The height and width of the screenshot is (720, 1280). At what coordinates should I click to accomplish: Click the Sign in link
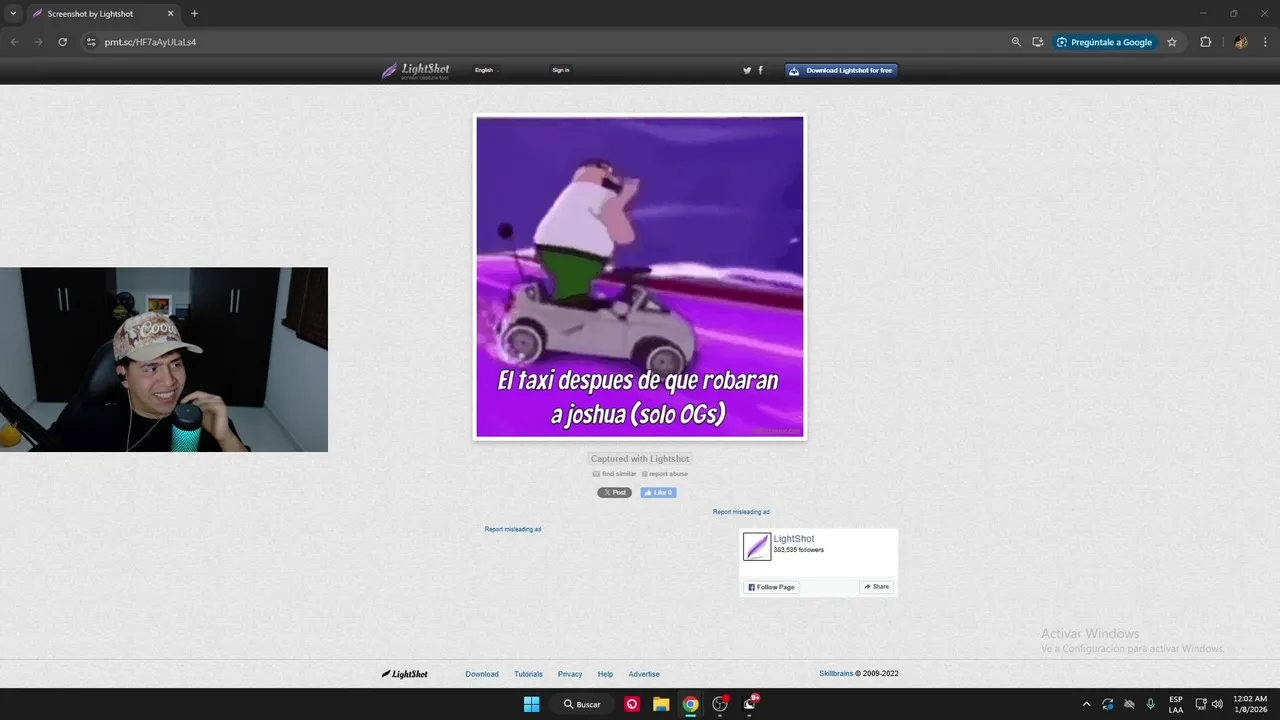pos(561,70)
